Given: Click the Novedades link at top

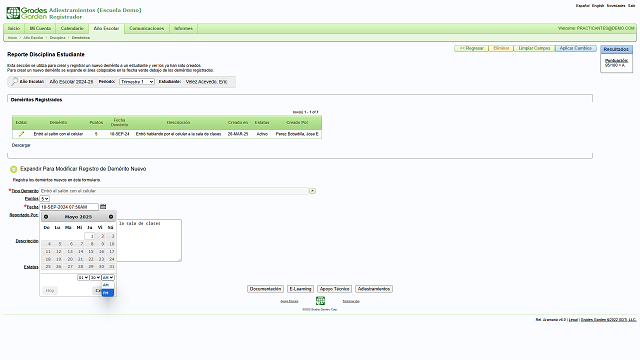Looking at the screenshot, I should [x=616, y=6].
